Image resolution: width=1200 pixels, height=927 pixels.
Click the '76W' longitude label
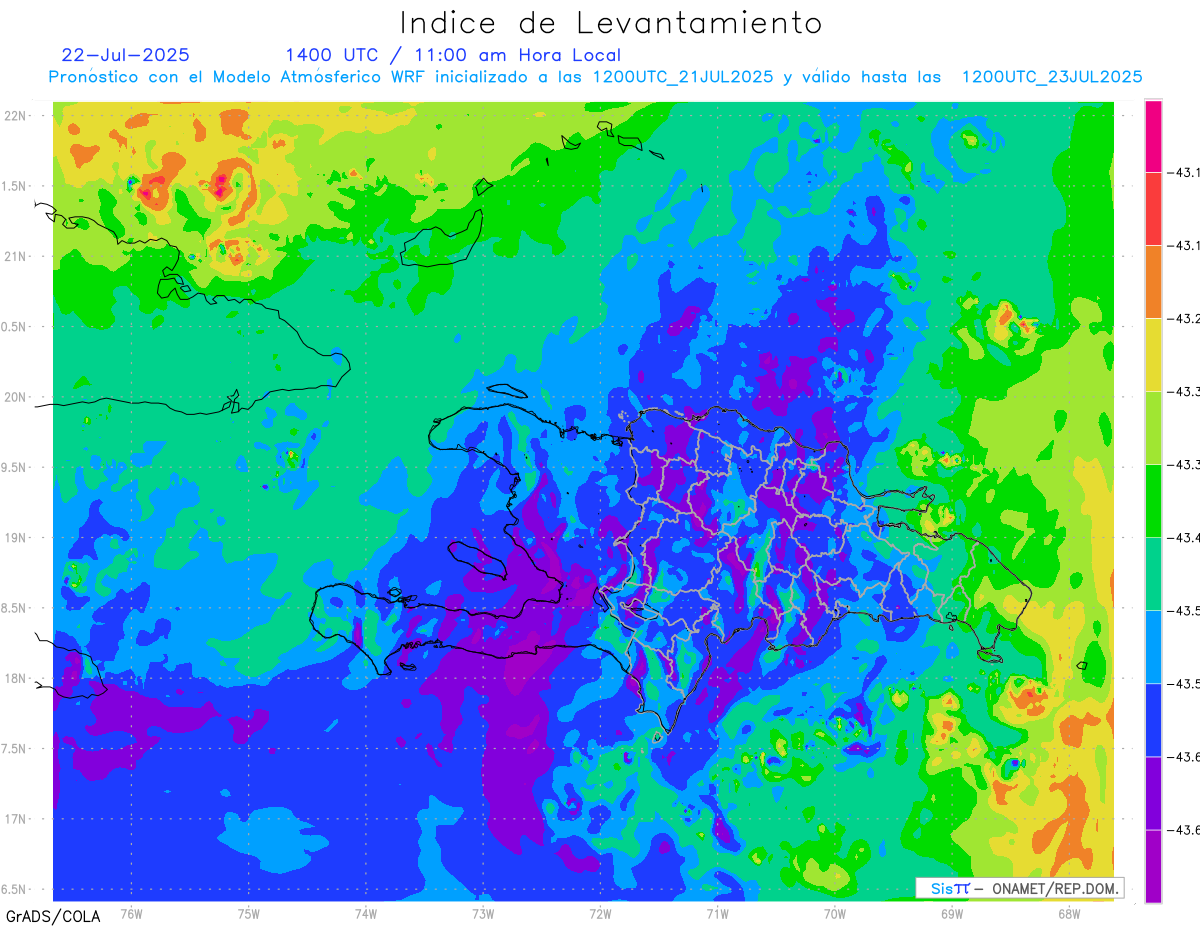pos(131,913)
